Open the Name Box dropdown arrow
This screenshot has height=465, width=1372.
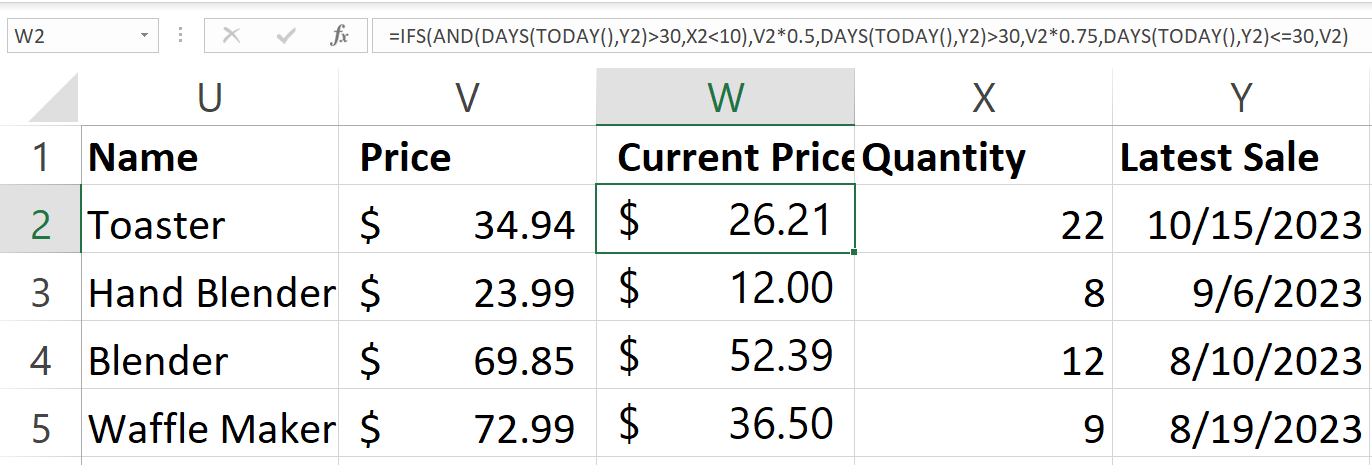tap(146, 37)
